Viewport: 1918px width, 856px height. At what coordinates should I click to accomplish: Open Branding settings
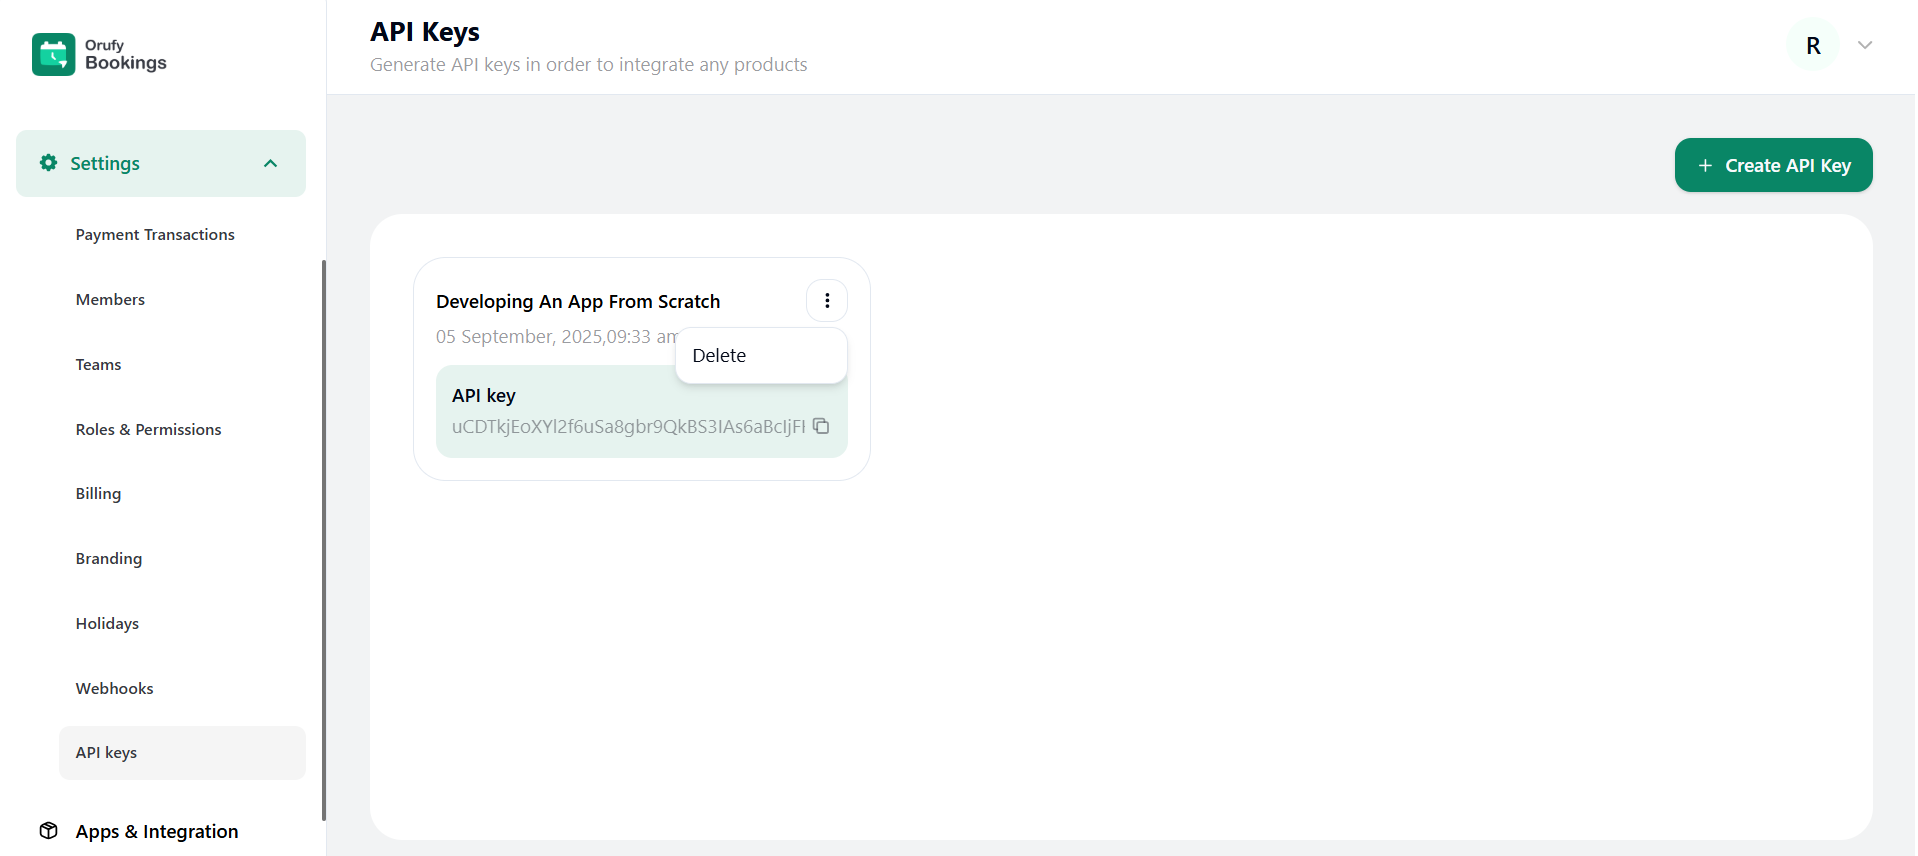(x=109, y=559)
